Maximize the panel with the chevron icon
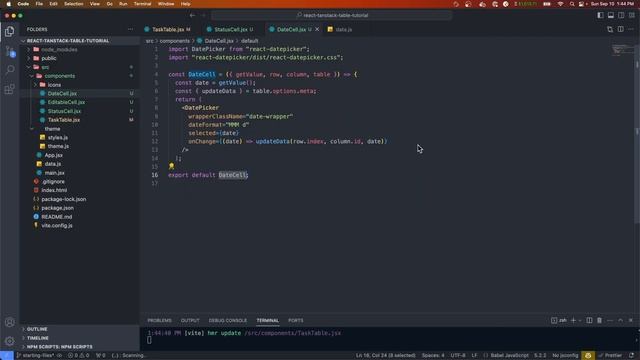This screenshot has height=360, width=640. [620, 320]
